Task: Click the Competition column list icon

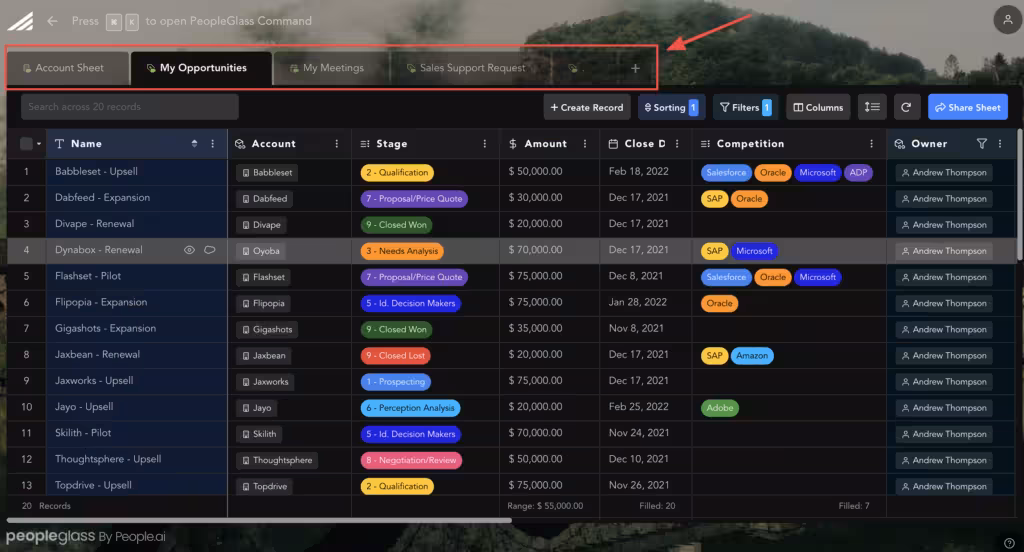Action: click(705, 144)
